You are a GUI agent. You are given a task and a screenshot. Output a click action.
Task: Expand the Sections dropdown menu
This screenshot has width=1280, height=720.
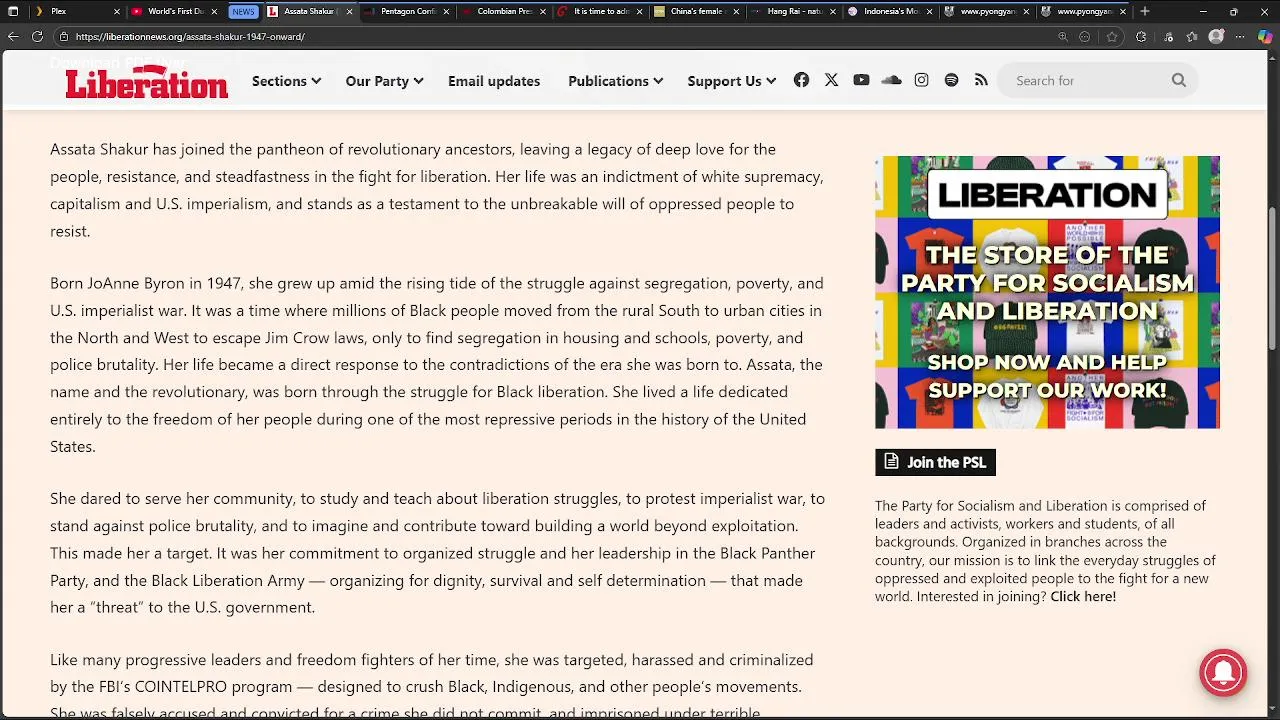(286, 81)
